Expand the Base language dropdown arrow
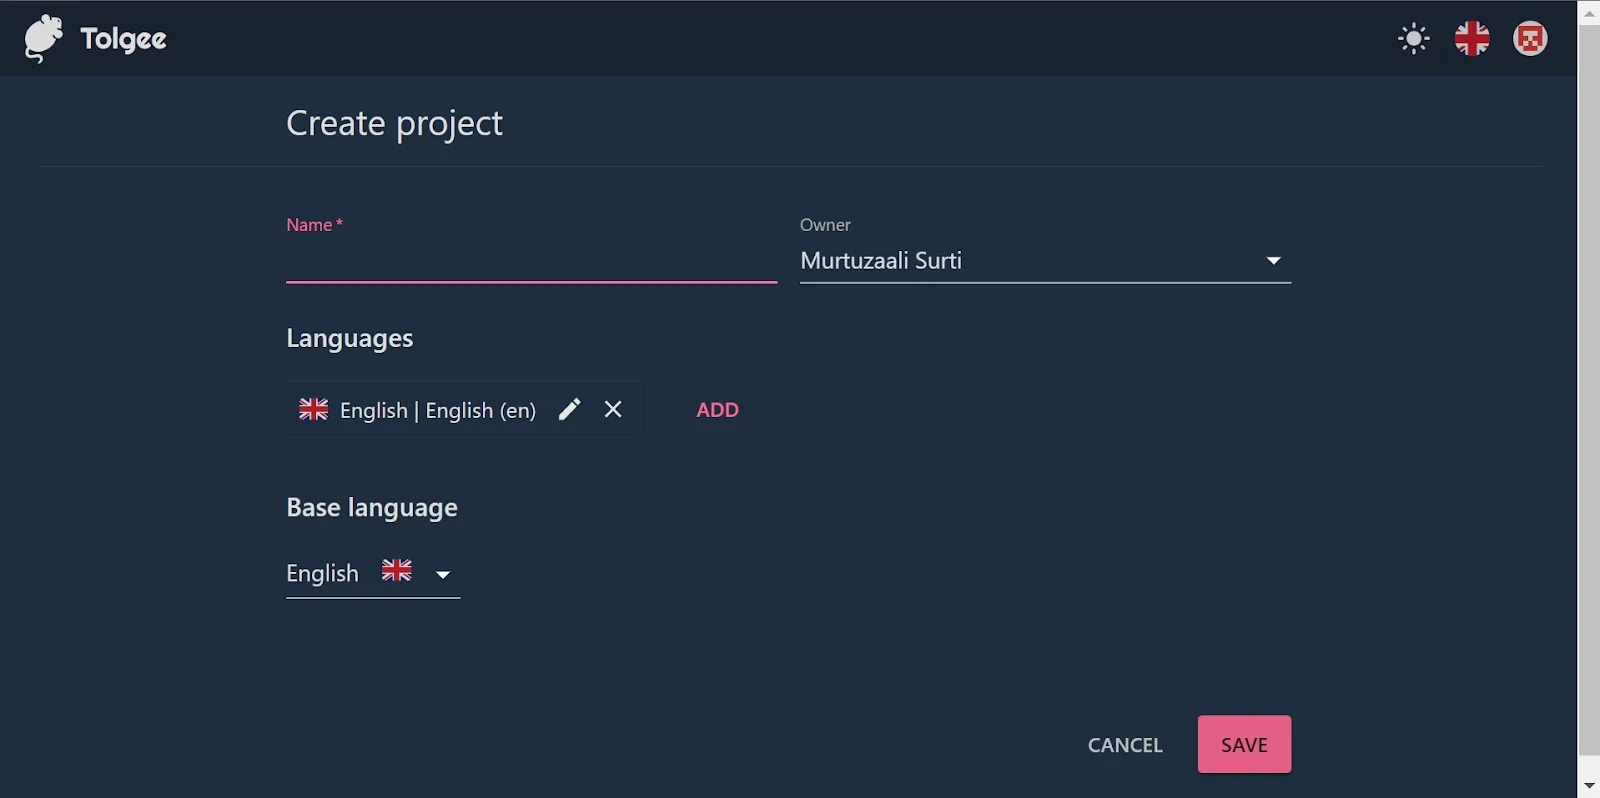The height and width of the screenshot is (798, 1600). 442,575
